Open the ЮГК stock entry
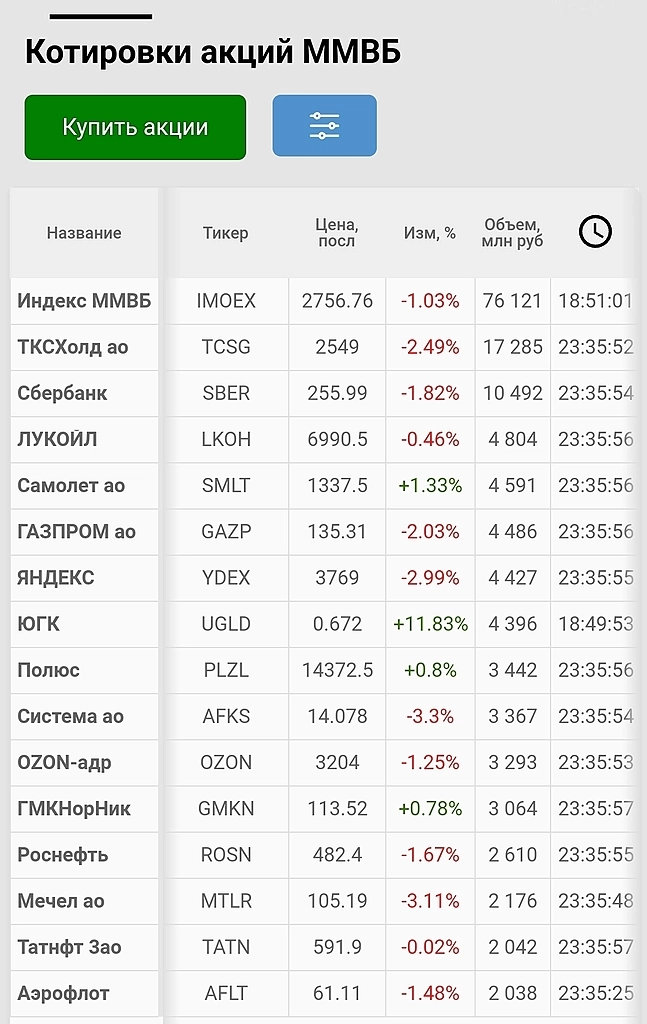 (x=39, y=624)
